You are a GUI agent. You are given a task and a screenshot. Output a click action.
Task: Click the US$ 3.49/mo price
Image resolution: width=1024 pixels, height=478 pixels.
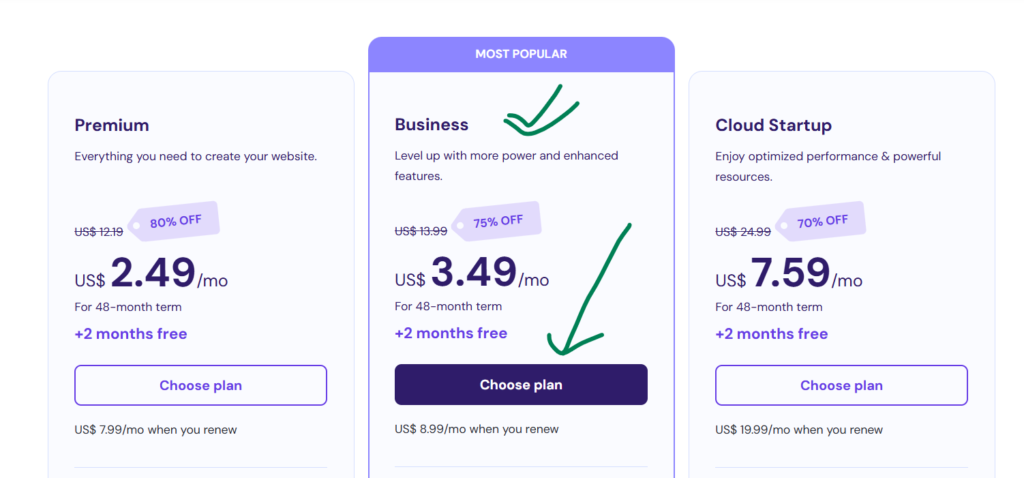(472, 275)
